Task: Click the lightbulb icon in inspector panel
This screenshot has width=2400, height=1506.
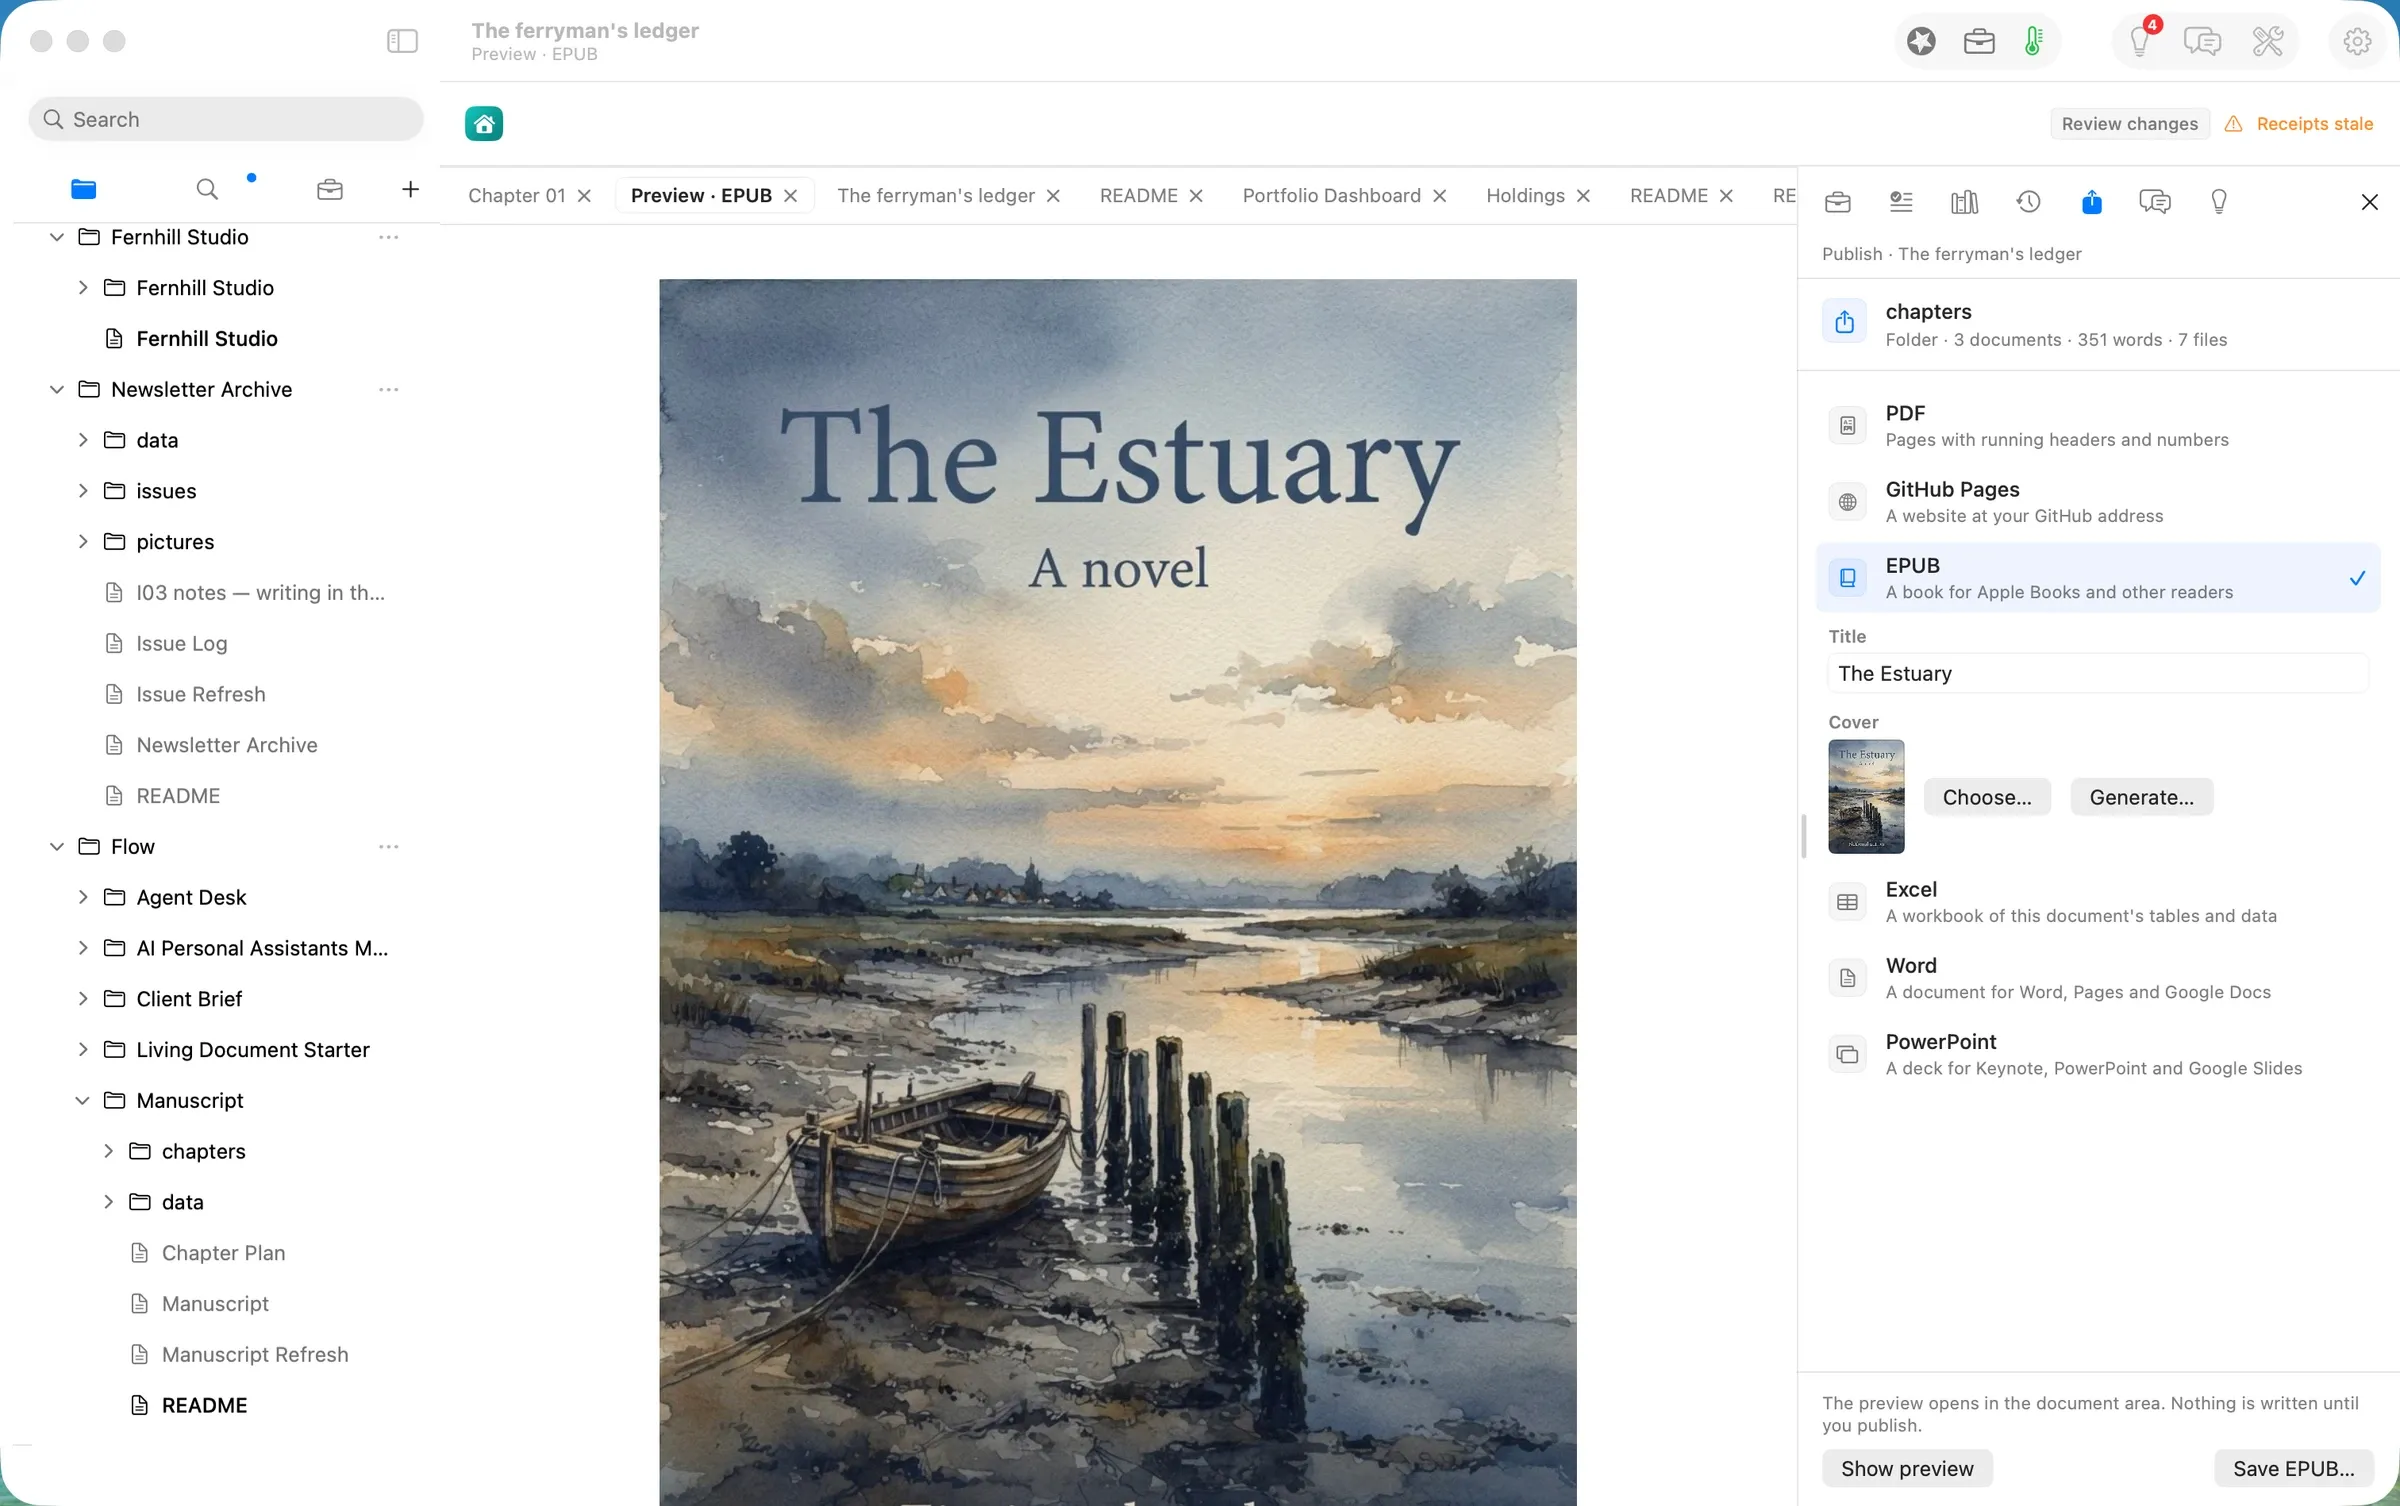Action: pyautogui.click(x=2218, y=202)
